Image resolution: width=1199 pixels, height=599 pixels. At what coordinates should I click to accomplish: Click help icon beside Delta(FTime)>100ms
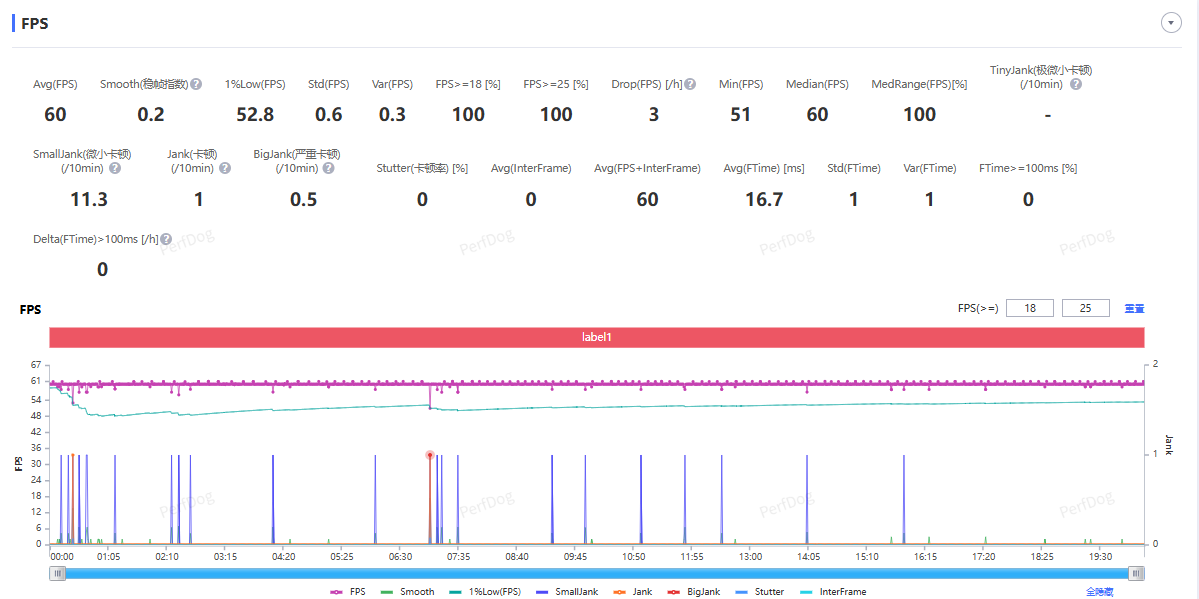(166, 239)
